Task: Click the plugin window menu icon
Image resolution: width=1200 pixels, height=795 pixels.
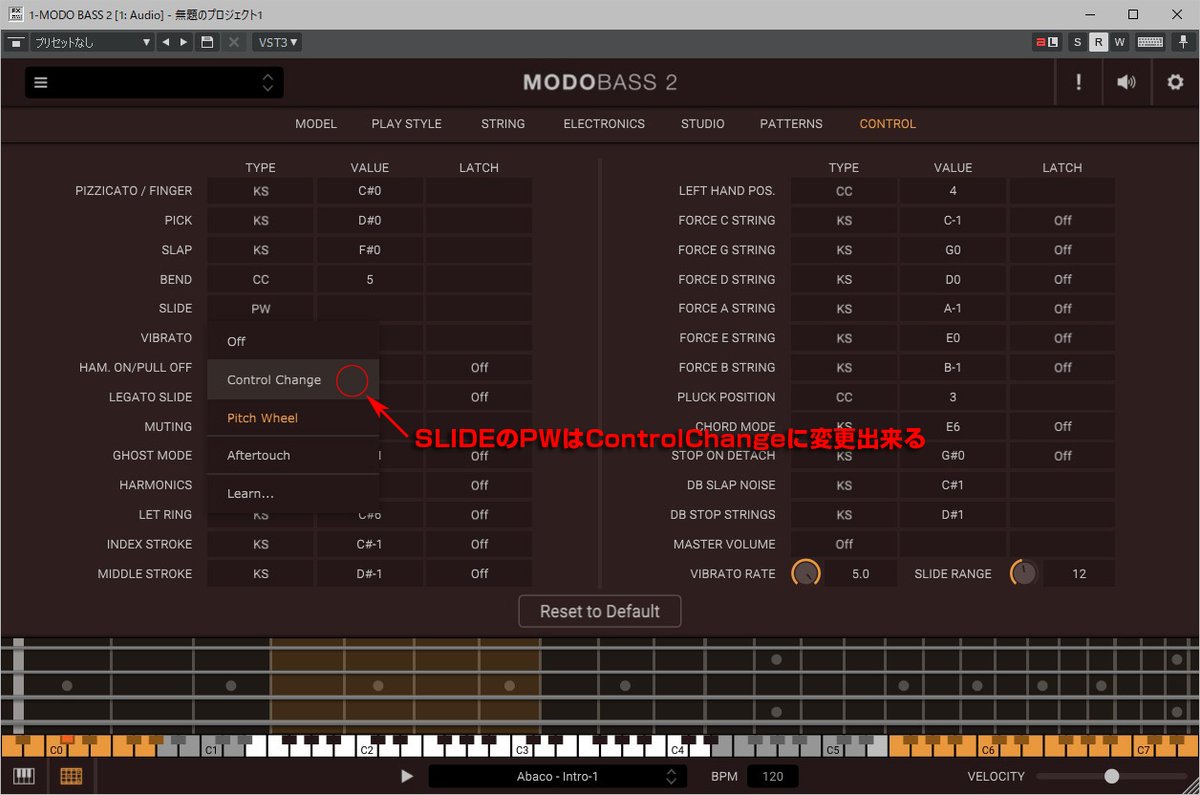Action: tap(15, 42)
